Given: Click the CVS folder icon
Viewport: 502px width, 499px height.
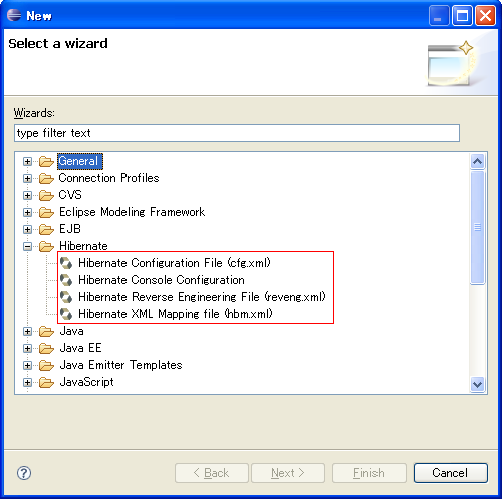Looking at the screenshot, I should coord(46,195).
